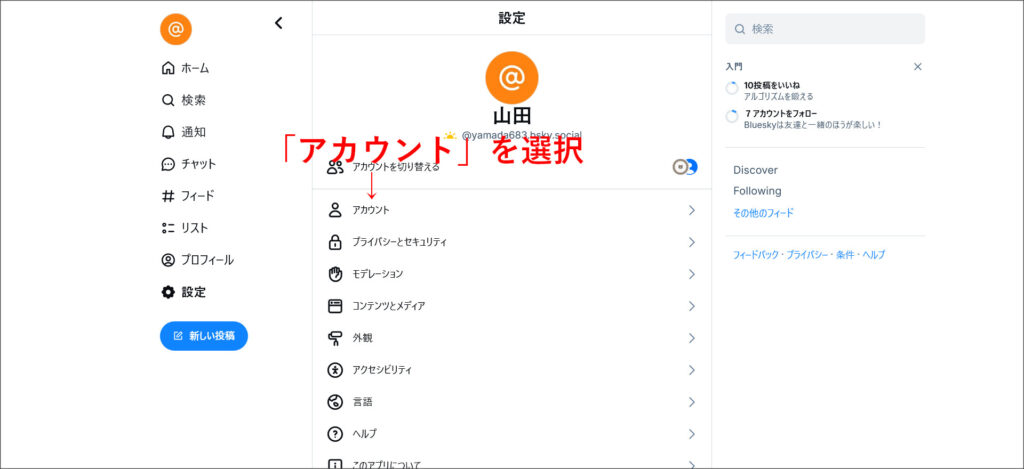Viewport: 1024px width, 469px height.
Task: Open 通知 from the sidebar menu
Action: coord(193,132)
